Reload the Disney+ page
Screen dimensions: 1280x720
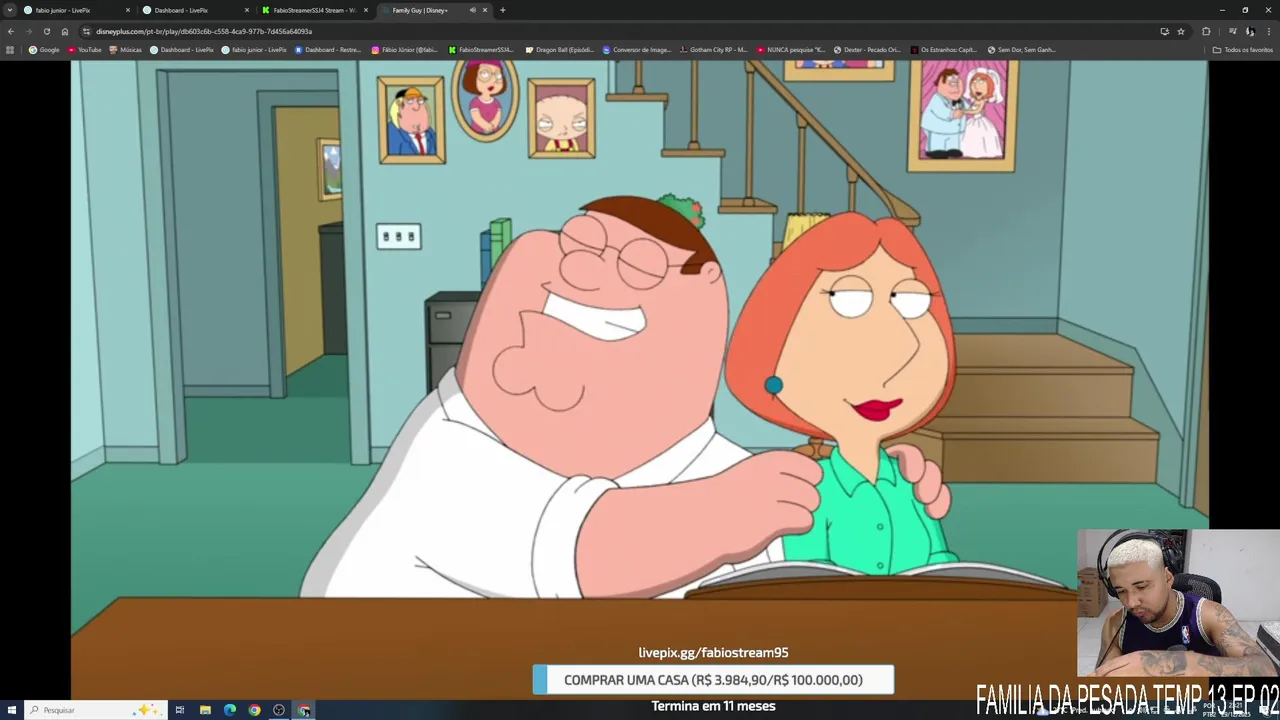click(x=47, y=31)
